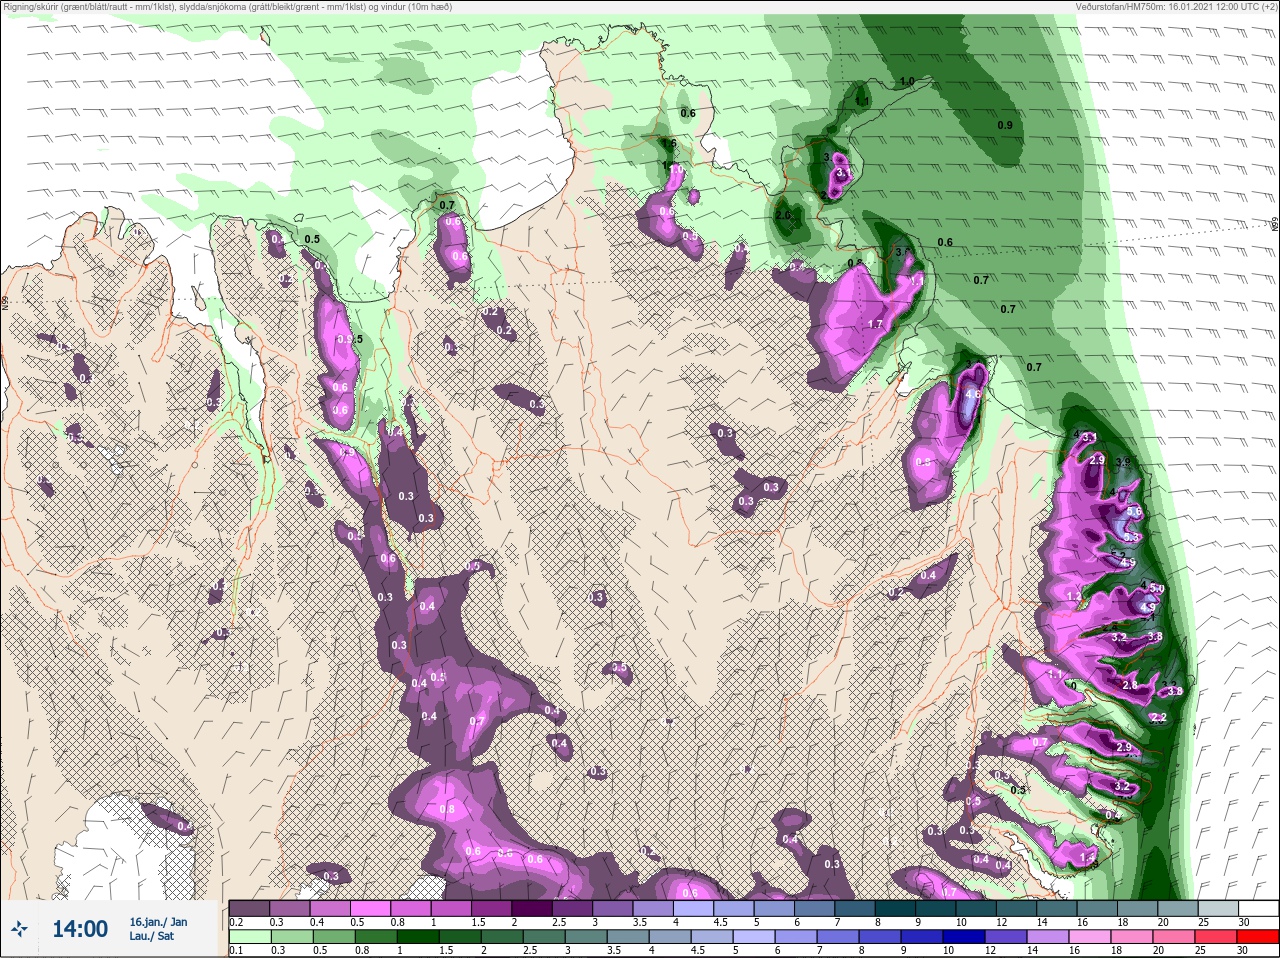Image resolution: width=1280 pixels, height=958 pixels.
Task: Click the map title text starting 'Rigning/skúrir'
Action: tap(226, 7)
